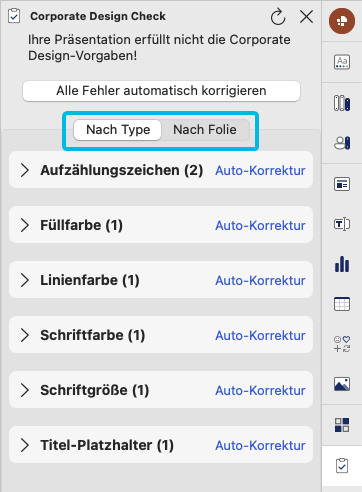Open the person with bar sidebar icon

pos(342,143)
